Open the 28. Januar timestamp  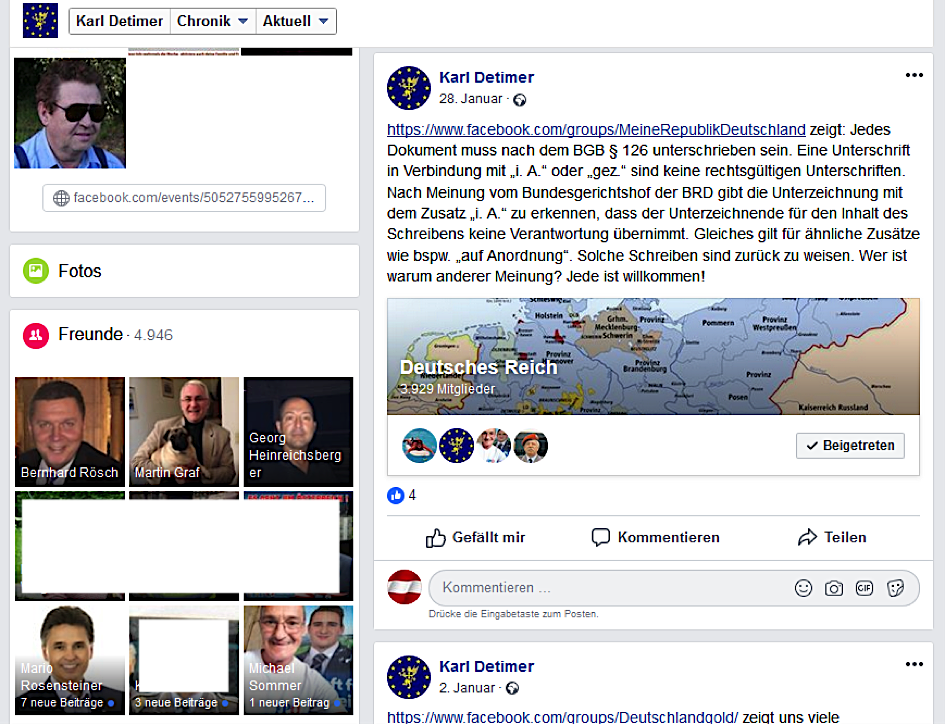[471, 99]
